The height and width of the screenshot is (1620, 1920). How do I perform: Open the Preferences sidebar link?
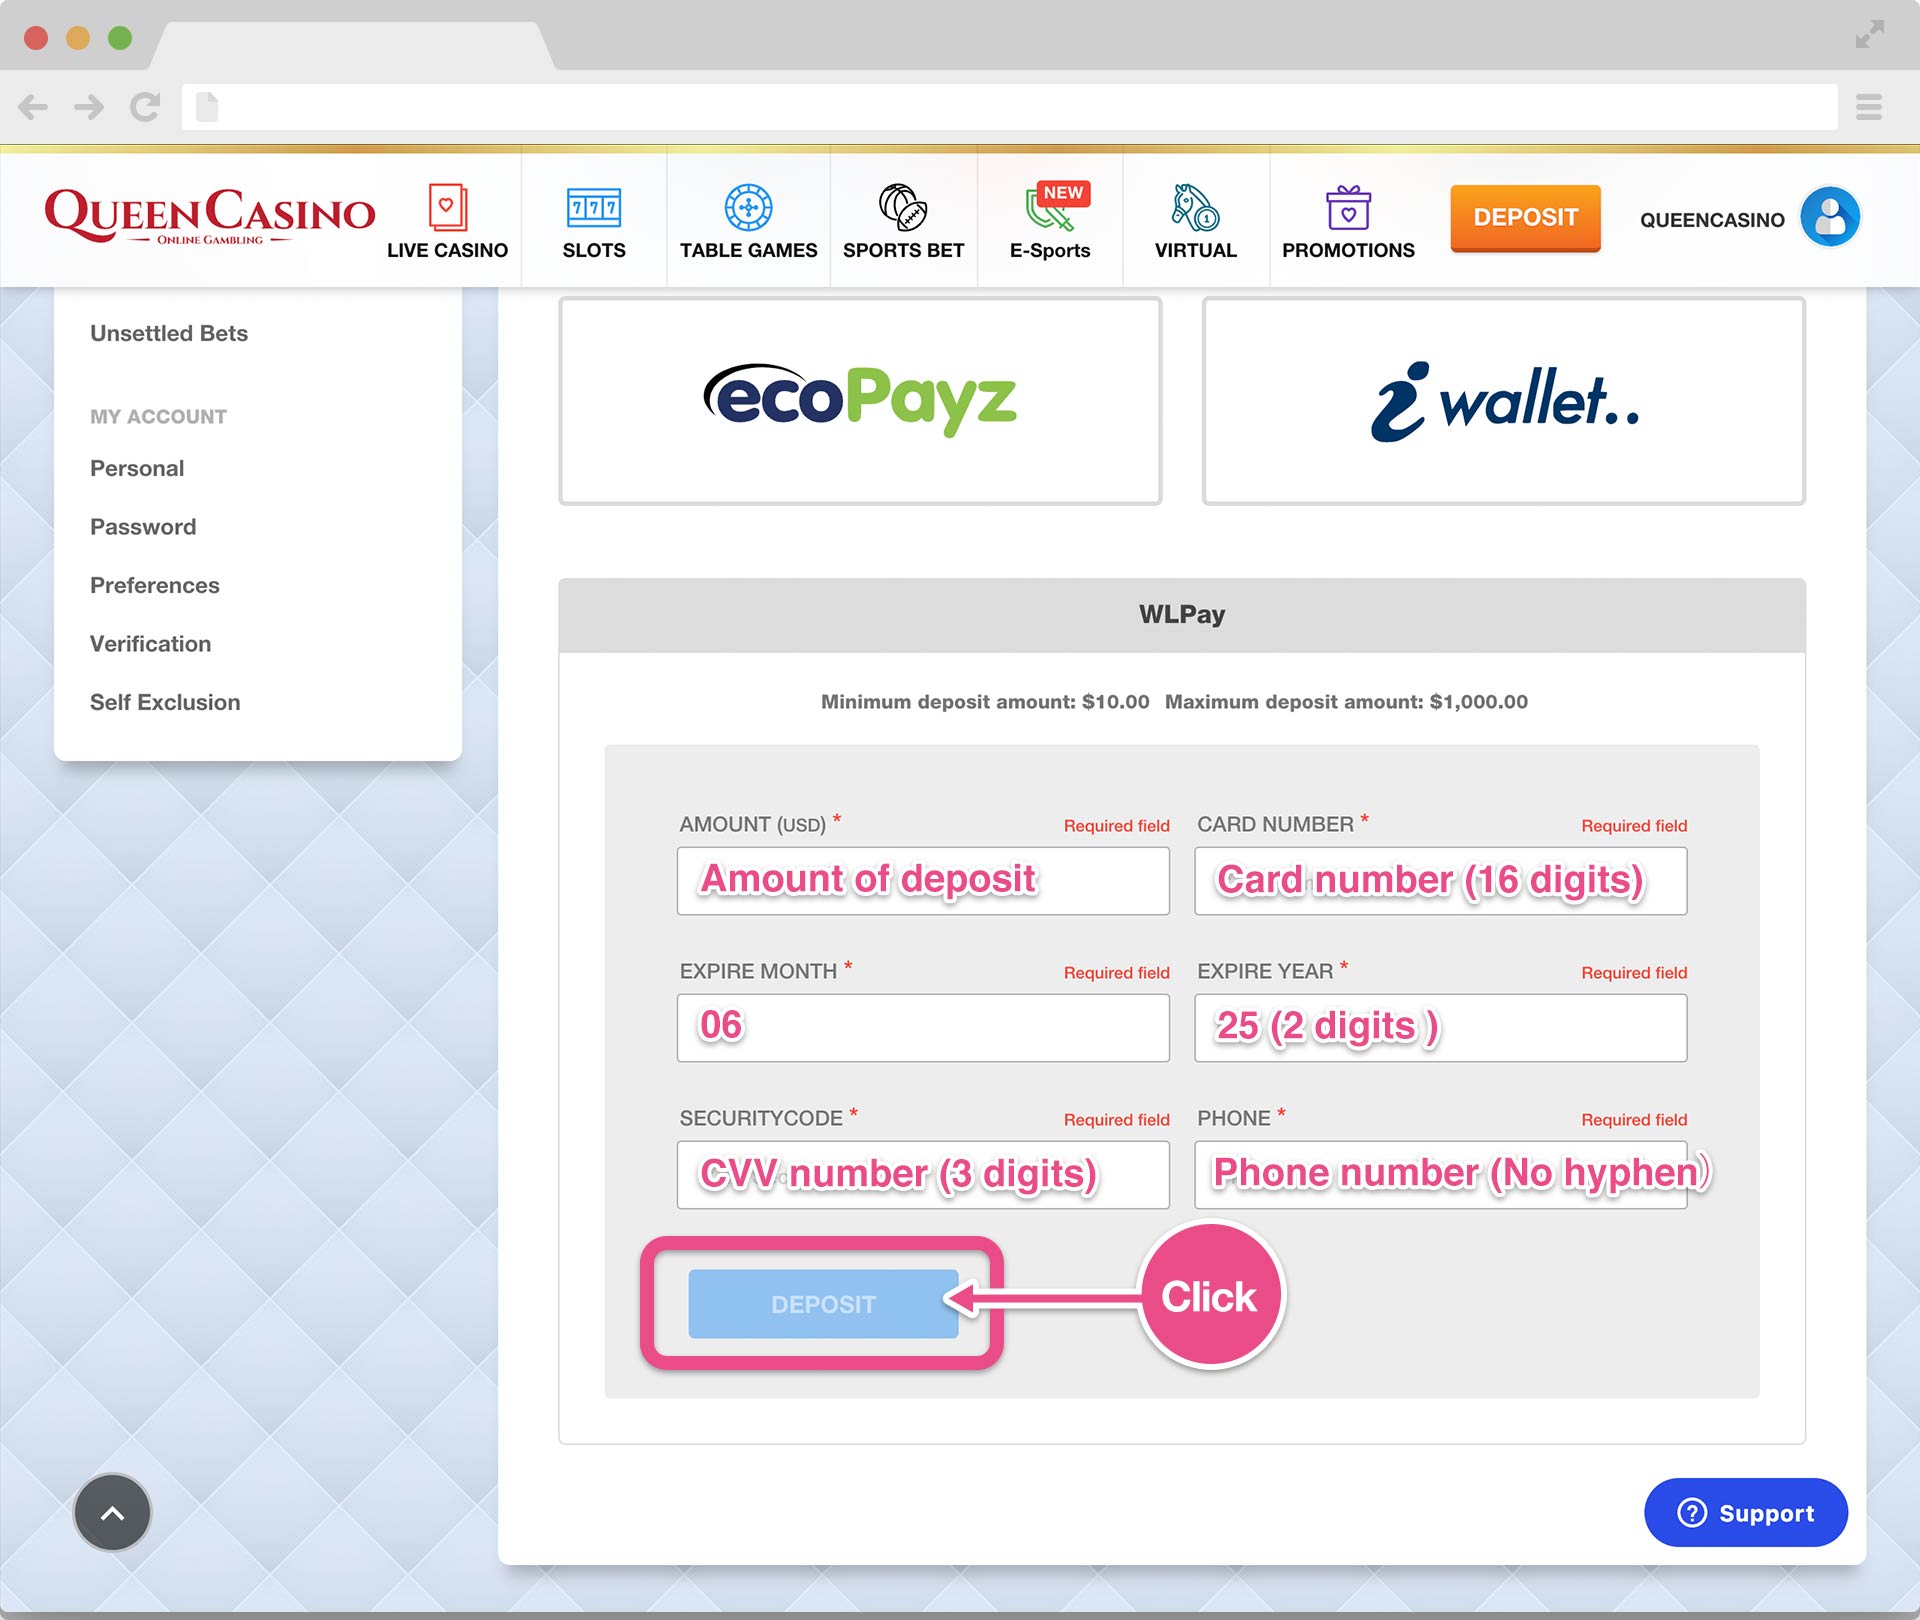pyautogui.click(x=155, y=585)
